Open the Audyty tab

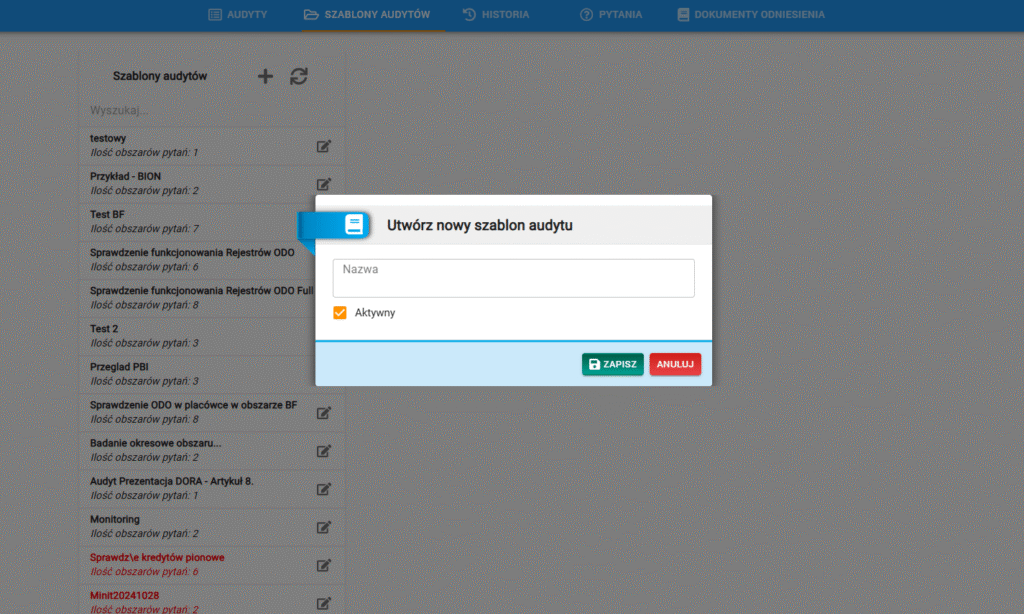(237, 15)
